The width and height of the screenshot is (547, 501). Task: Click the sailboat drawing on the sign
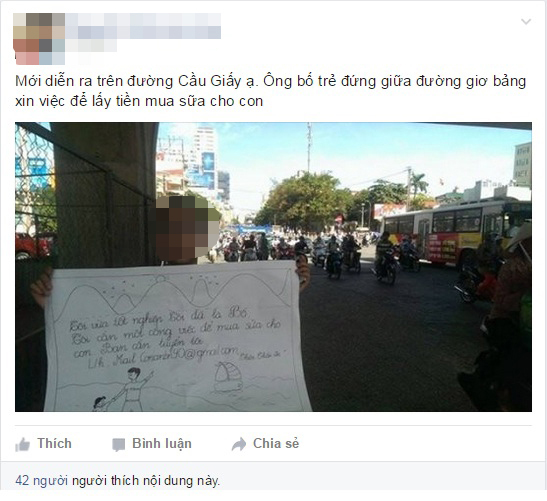tap(228, 377)
